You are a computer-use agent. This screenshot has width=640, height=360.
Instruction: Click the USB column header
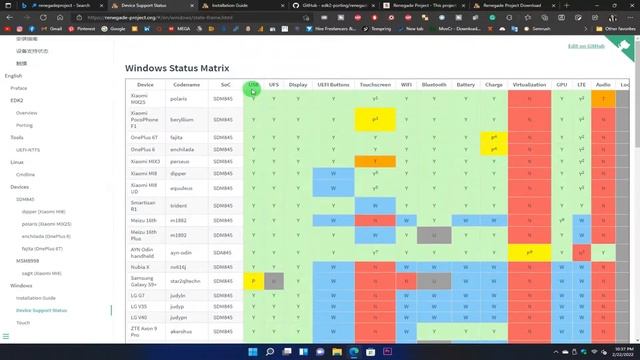pyautogui.click(x=253, y=84)
